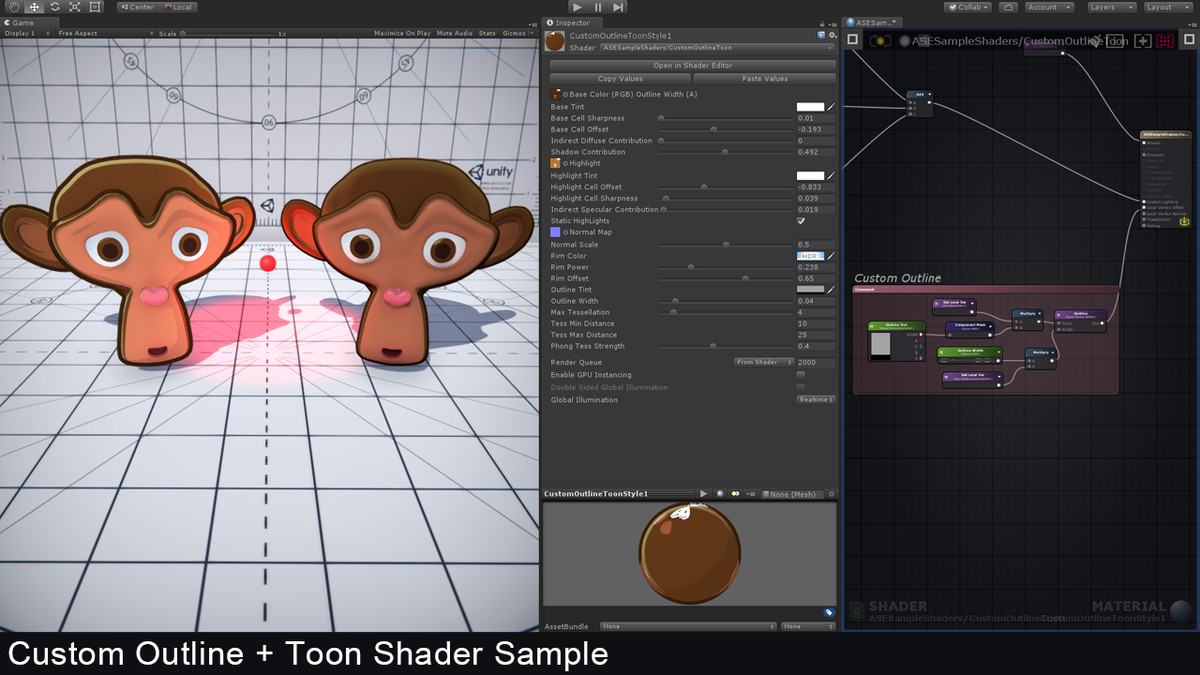Click the Pause button
The image size is (1200, 675).
click(x=598, y=7)
